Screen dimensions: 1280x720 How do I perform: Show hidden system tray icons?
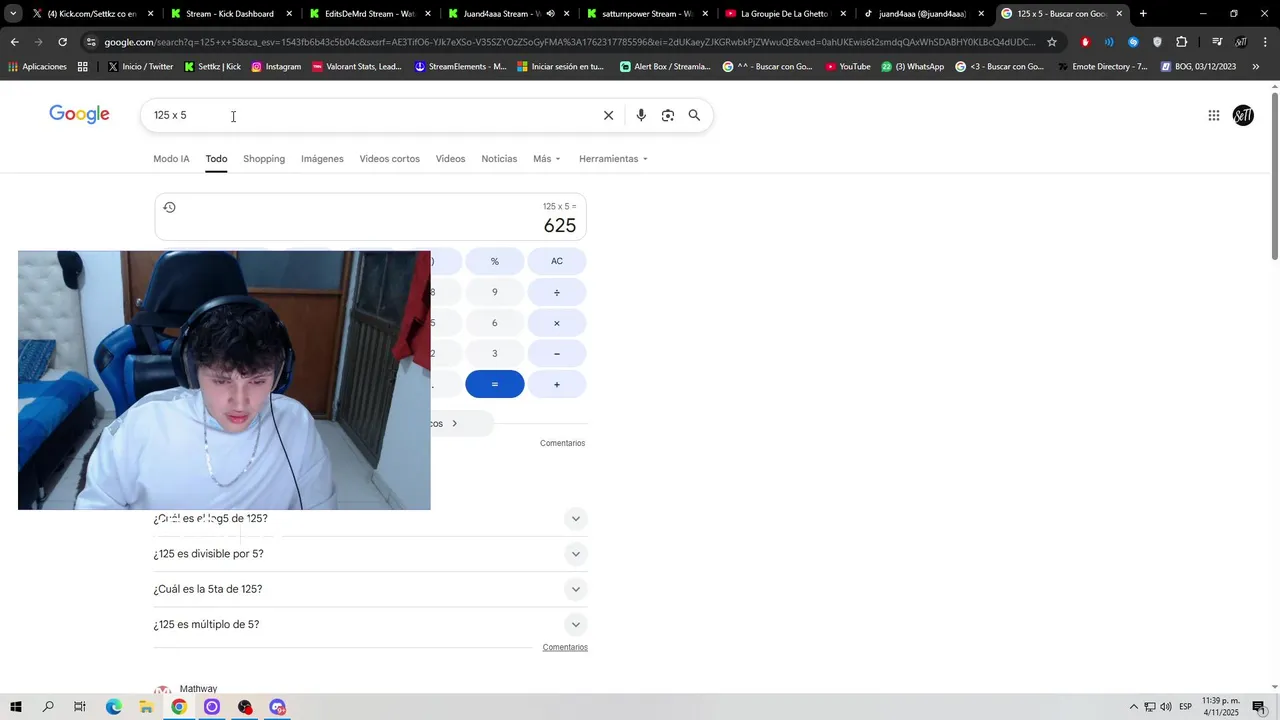coord(1133,707)
